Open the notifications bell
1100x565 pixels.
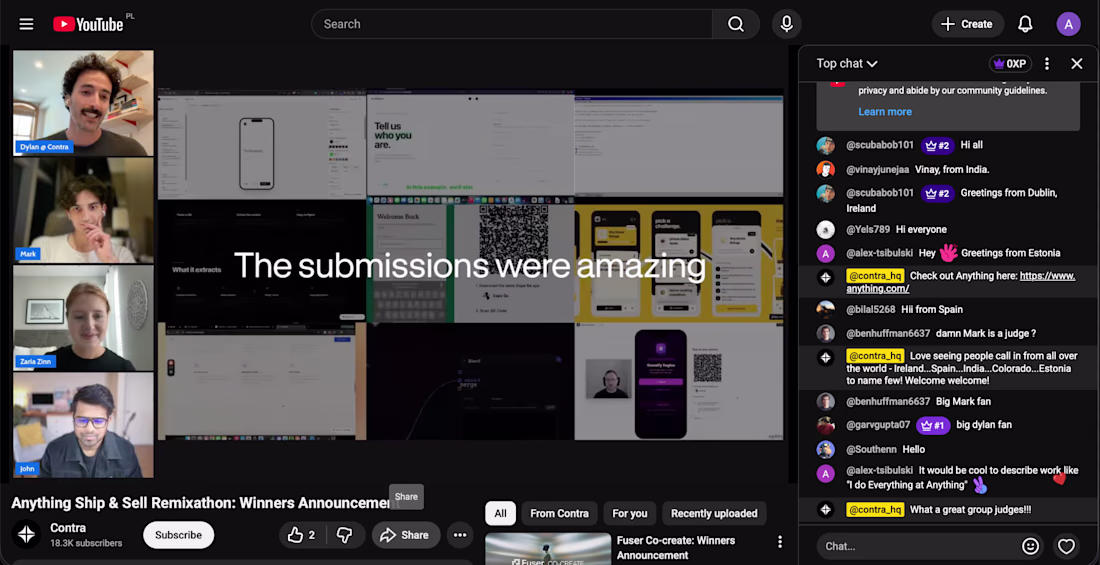(1025, 24)
